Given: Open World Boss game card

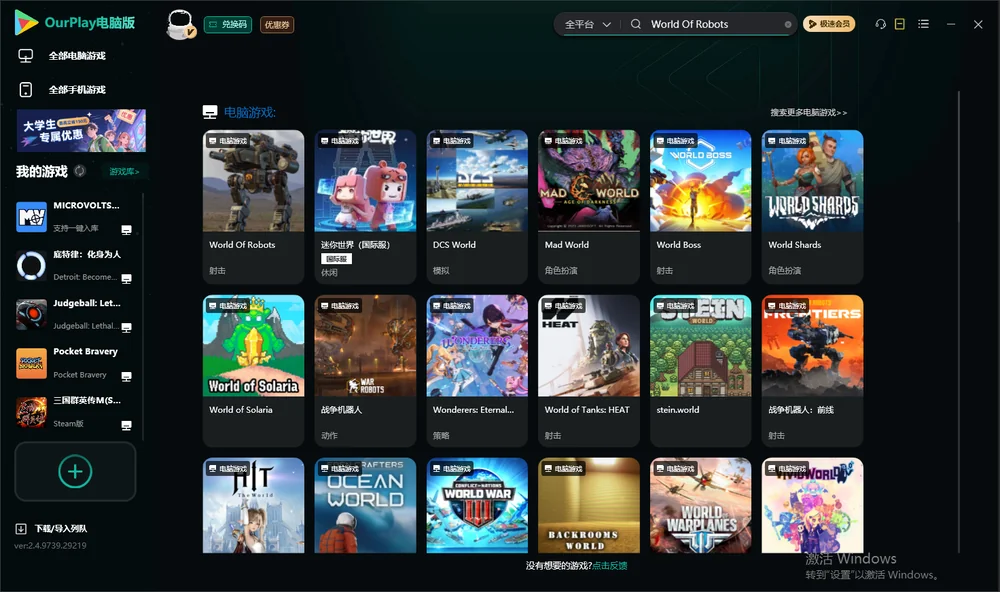Looking at the screenshot, I should [700, 207].
